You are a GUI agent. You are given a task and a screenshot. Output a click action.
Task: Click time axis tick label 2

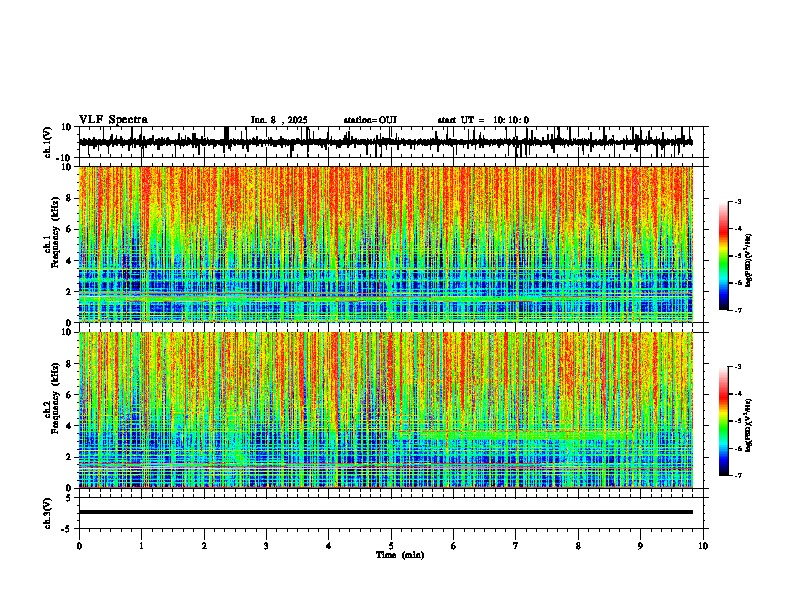click(204, 546)
